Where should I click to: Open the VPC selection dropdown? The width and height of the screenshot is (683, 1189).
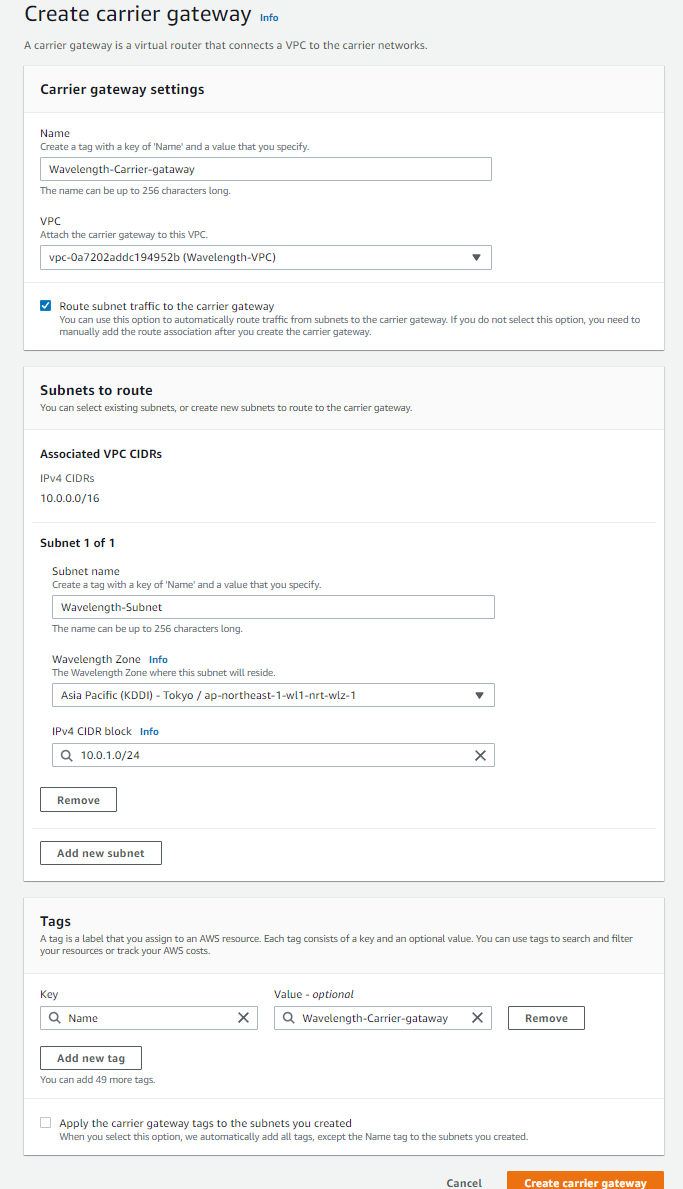coord(265,257)
